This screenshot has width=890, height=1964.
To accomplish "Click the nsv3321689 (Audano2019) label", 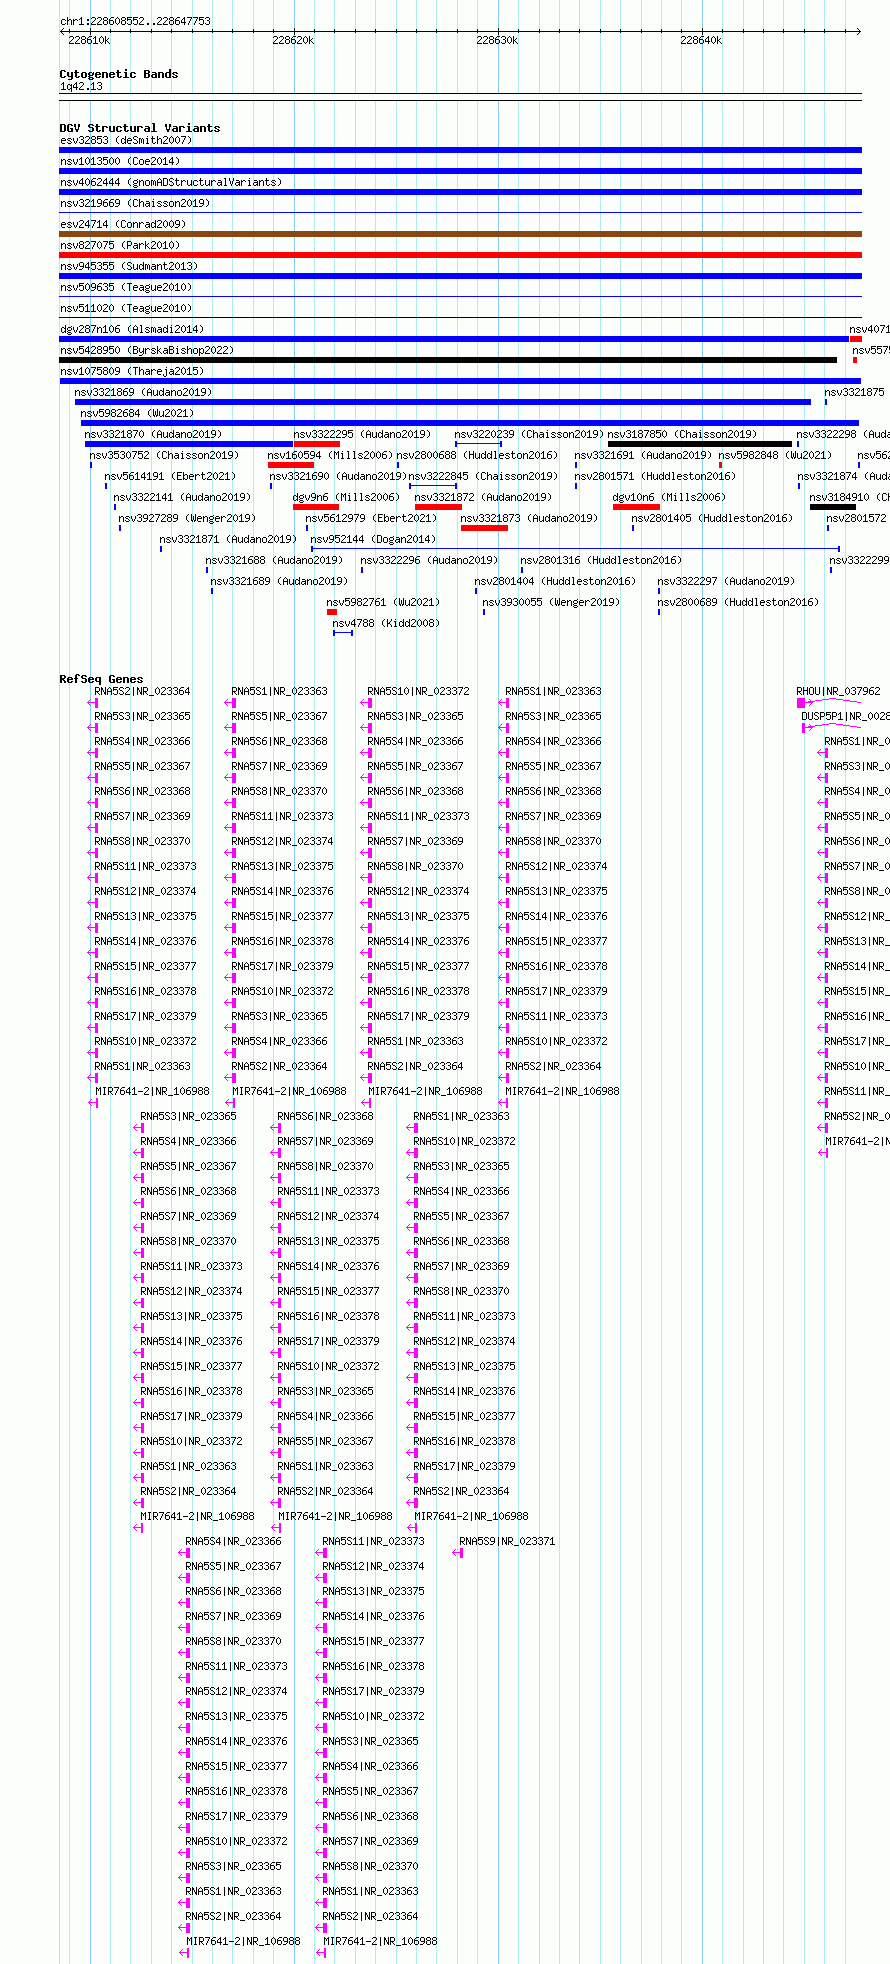I will click(280, 581).
